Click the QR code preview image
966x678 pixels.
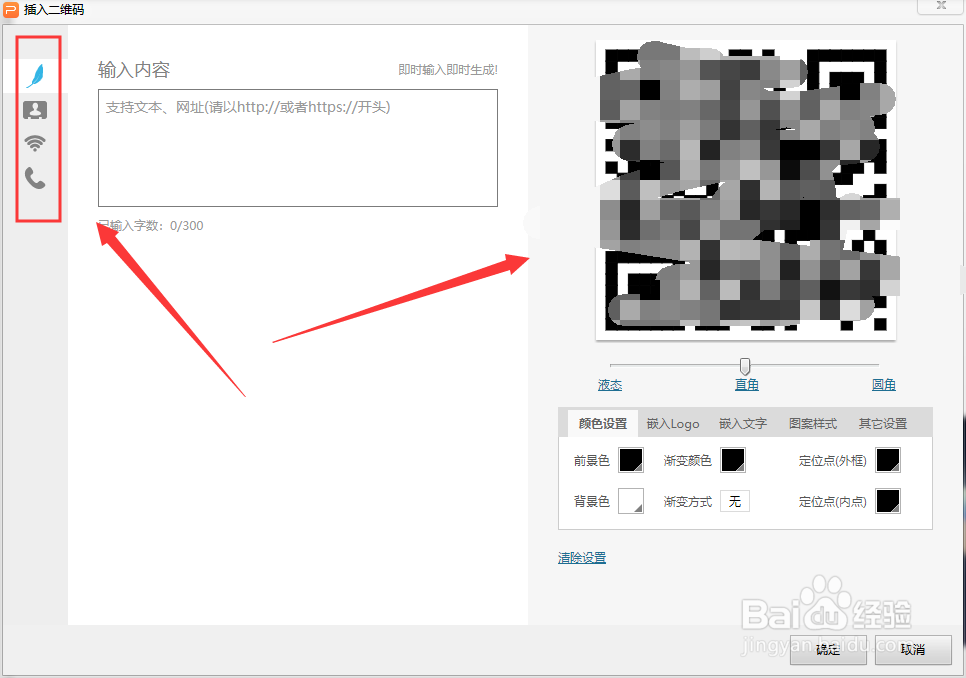745,190
